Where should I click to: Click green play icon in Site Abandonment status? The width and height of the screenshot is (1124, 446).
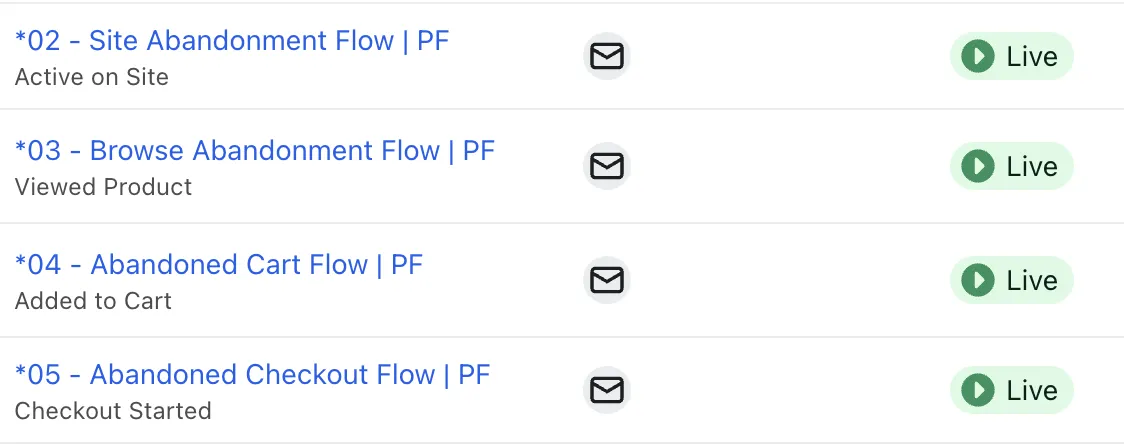pyautogui.click(x=976, y=57)
